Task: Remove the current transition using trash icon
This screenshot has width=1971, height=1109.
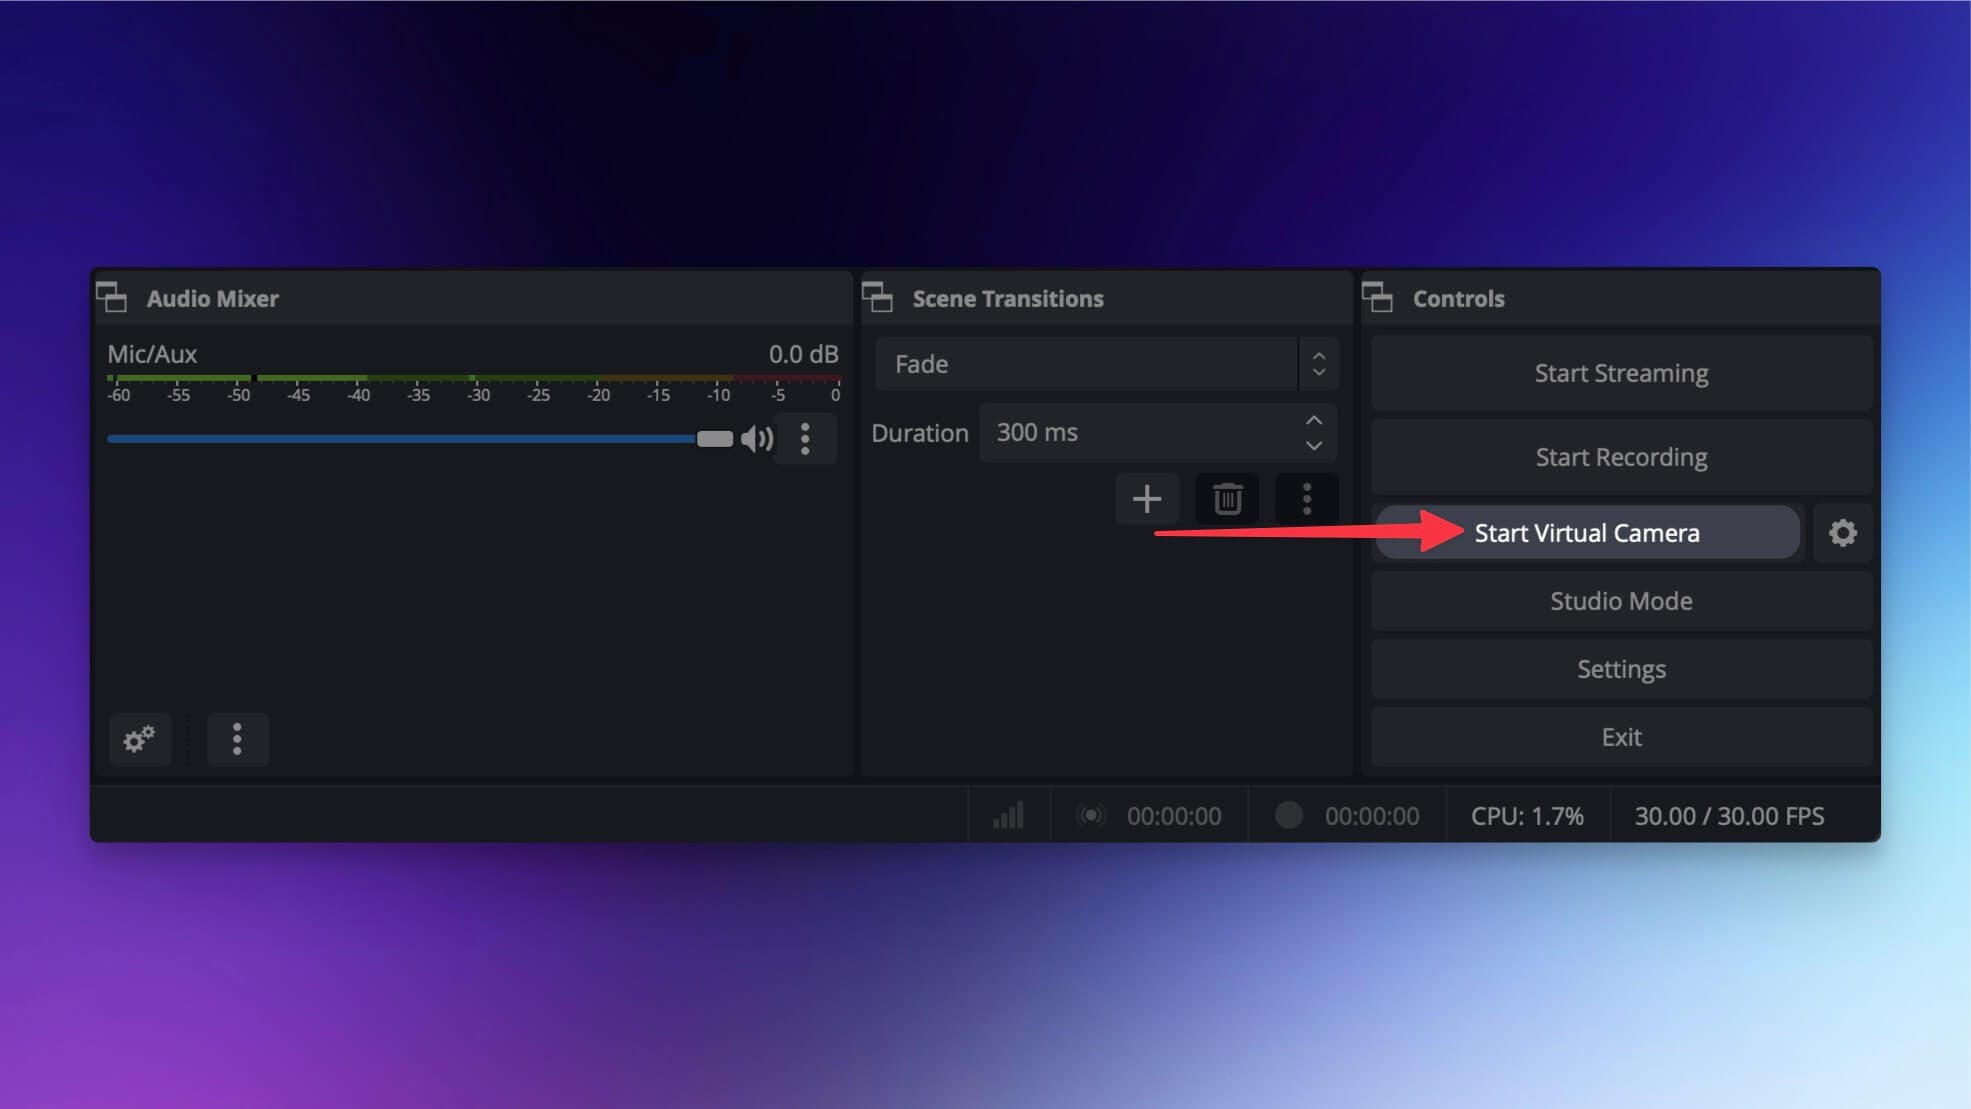Action: 1226,498
